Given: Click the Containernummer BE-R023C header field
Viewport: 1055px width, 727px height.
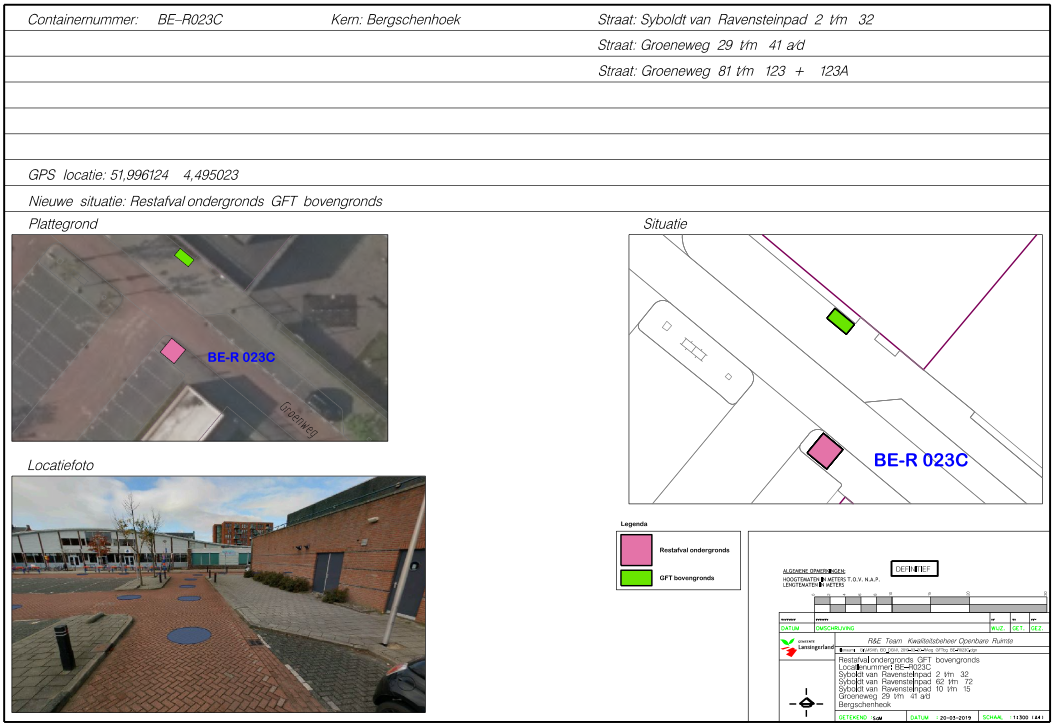Looking at the screenshot, I should tap(125, 20).
